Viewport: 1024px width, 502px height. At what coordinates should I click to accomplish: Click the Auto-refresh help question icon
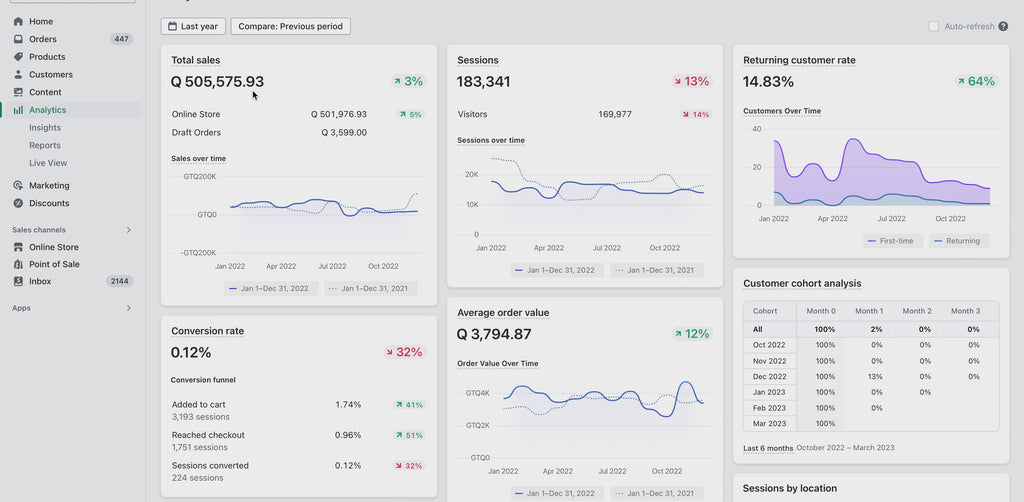1003,26
